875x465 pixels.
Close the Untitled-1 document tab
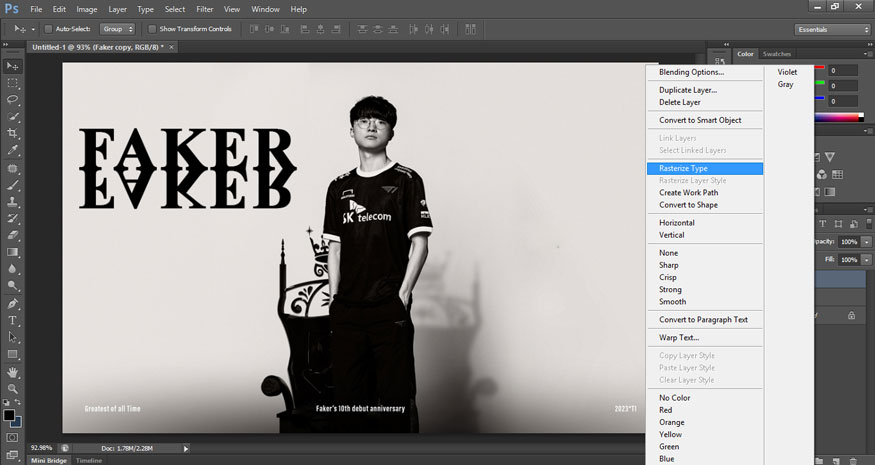pyautogui.click(x=171, y=47)
